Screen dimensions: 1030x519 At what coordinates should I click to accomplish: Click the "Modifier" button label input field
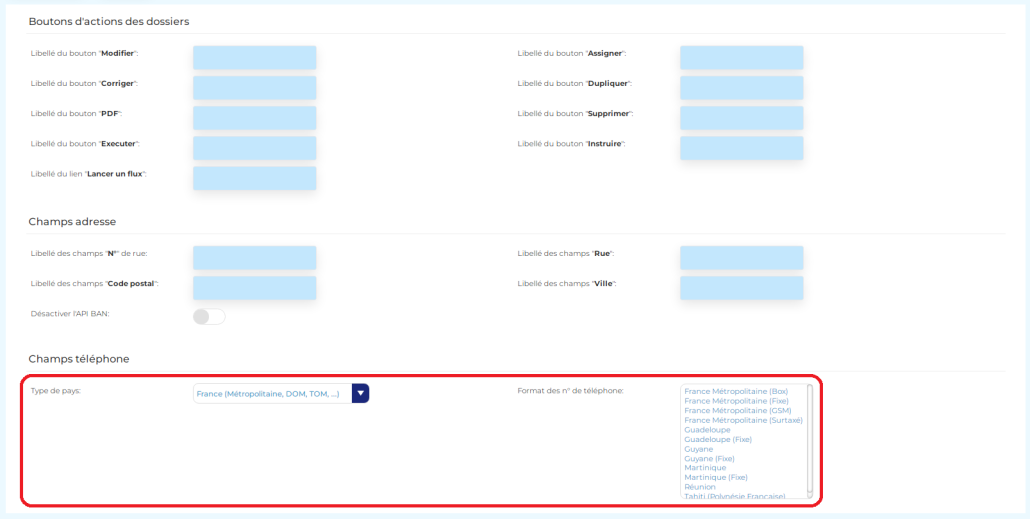[254, 58]
